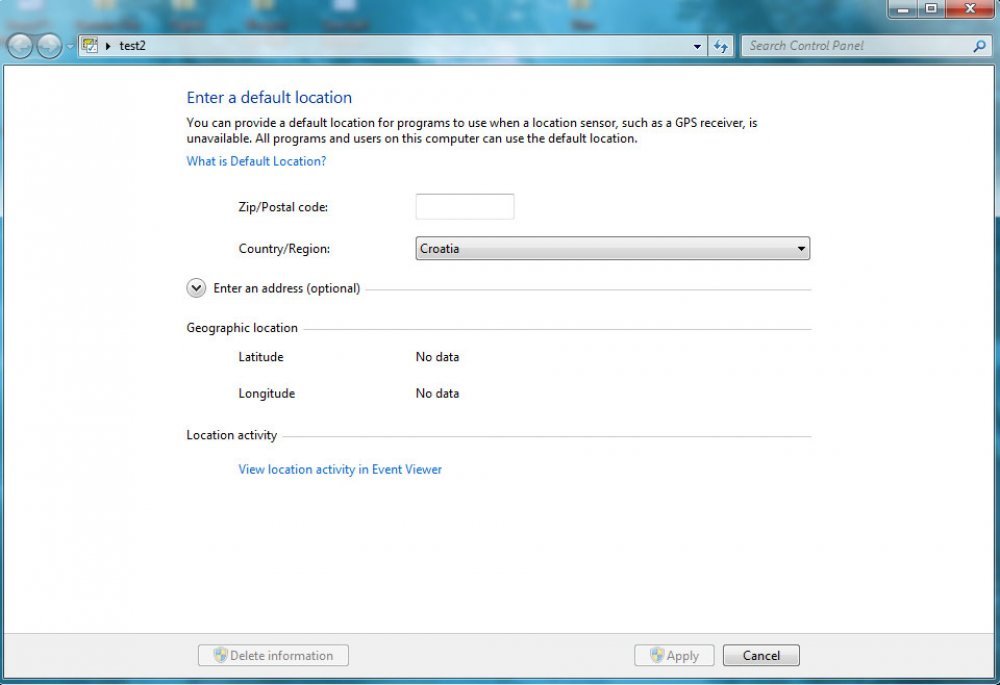Viewport: 1000px width, 685px height.
Task: Click the Location activity section label
Action: click(x=232, y=435)
